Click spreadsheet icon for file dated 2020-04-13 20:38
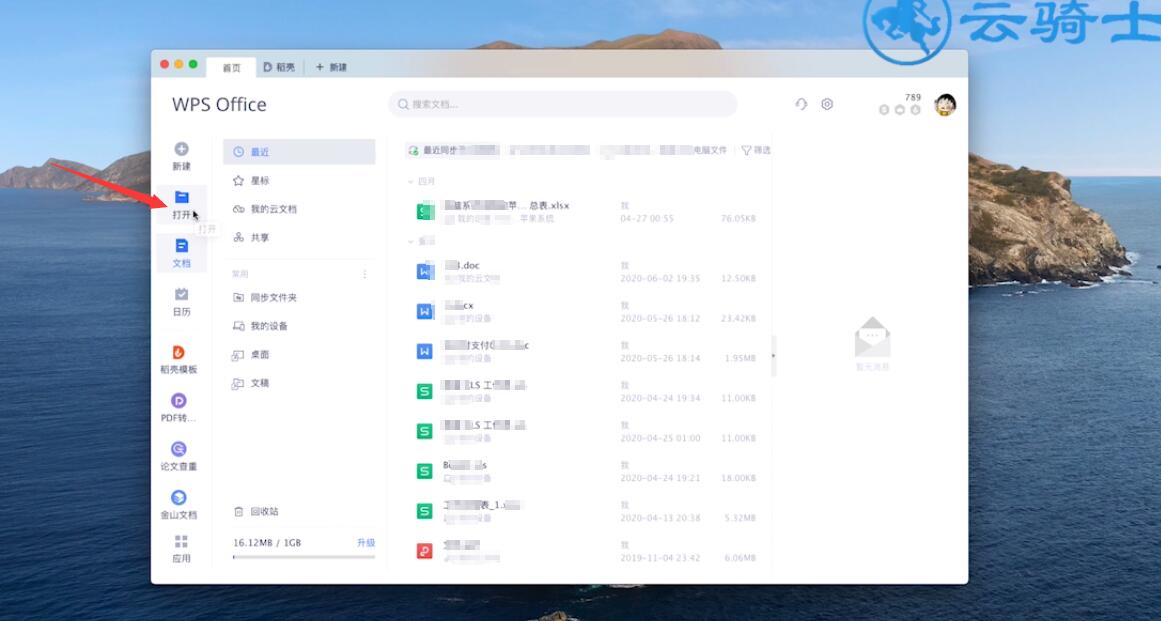Image resolution: width=1161 pixels, height=621 pixels. tap(424, 511)
